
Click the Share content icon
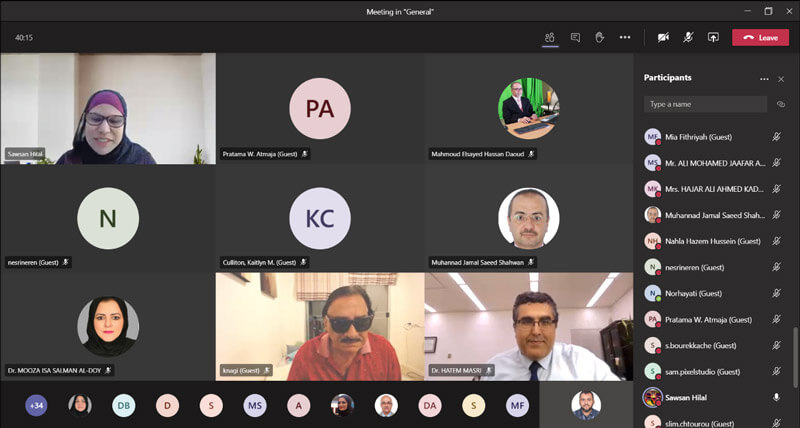click(x=713, y=37)
